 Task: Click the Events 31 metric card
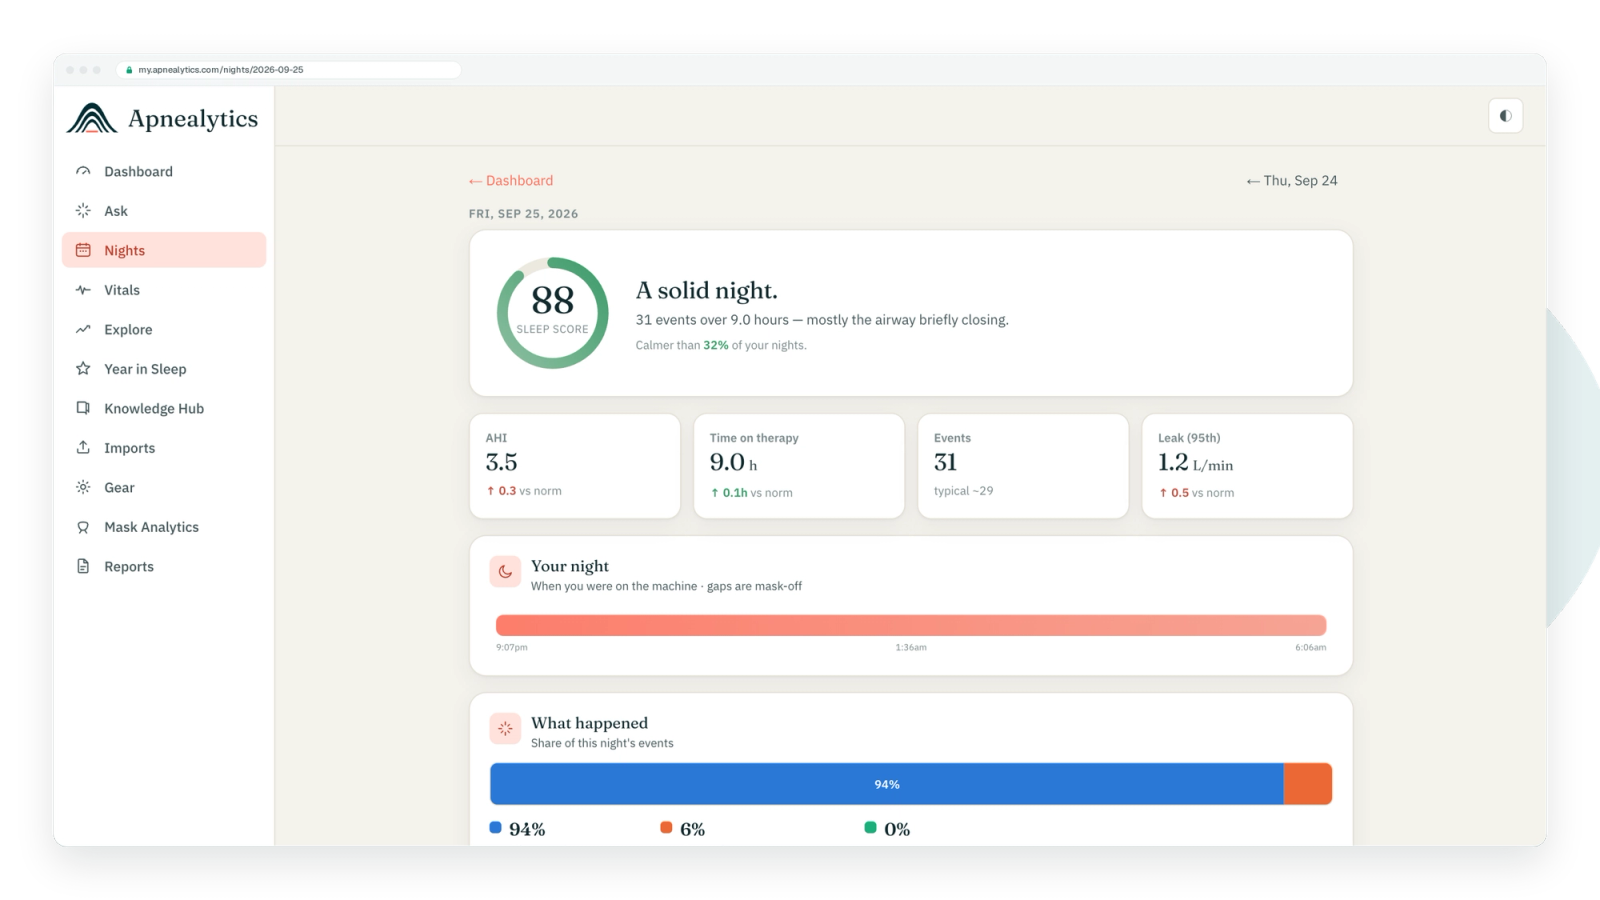coord(1023,466)
